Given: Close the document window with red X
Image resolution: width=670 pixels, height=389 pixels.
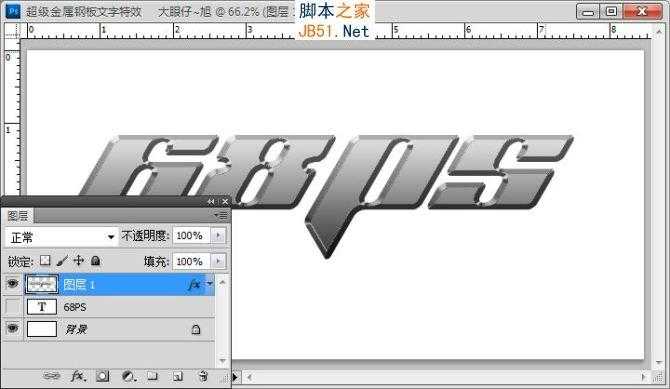Looking at the screenshot, I should [642, 12].
